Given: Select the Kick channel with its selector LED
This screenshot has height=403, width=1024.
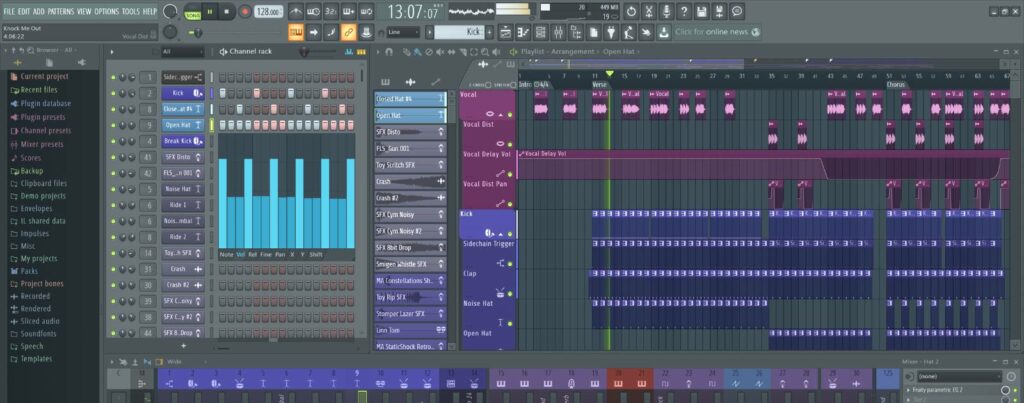Looking at the screenshot, I should [212, 93].
